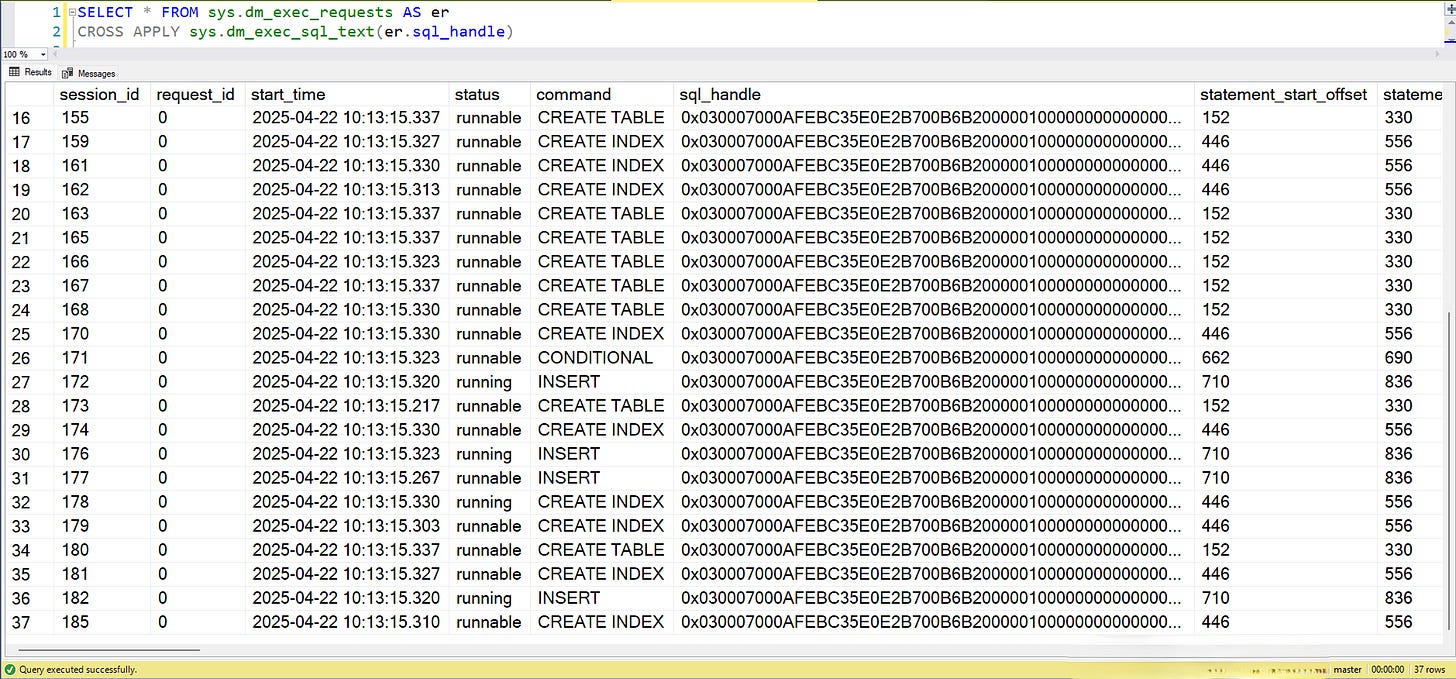Select the start_time column header
The image size is (1456, 679).
point(347,94)
